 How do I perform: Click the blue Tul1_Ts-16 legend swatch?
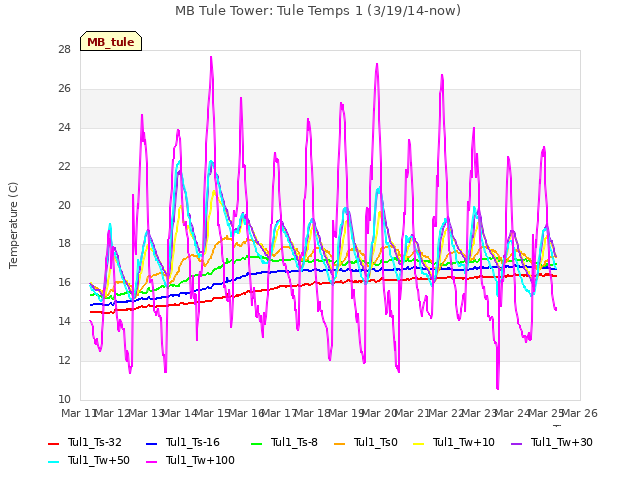(151, 443)
